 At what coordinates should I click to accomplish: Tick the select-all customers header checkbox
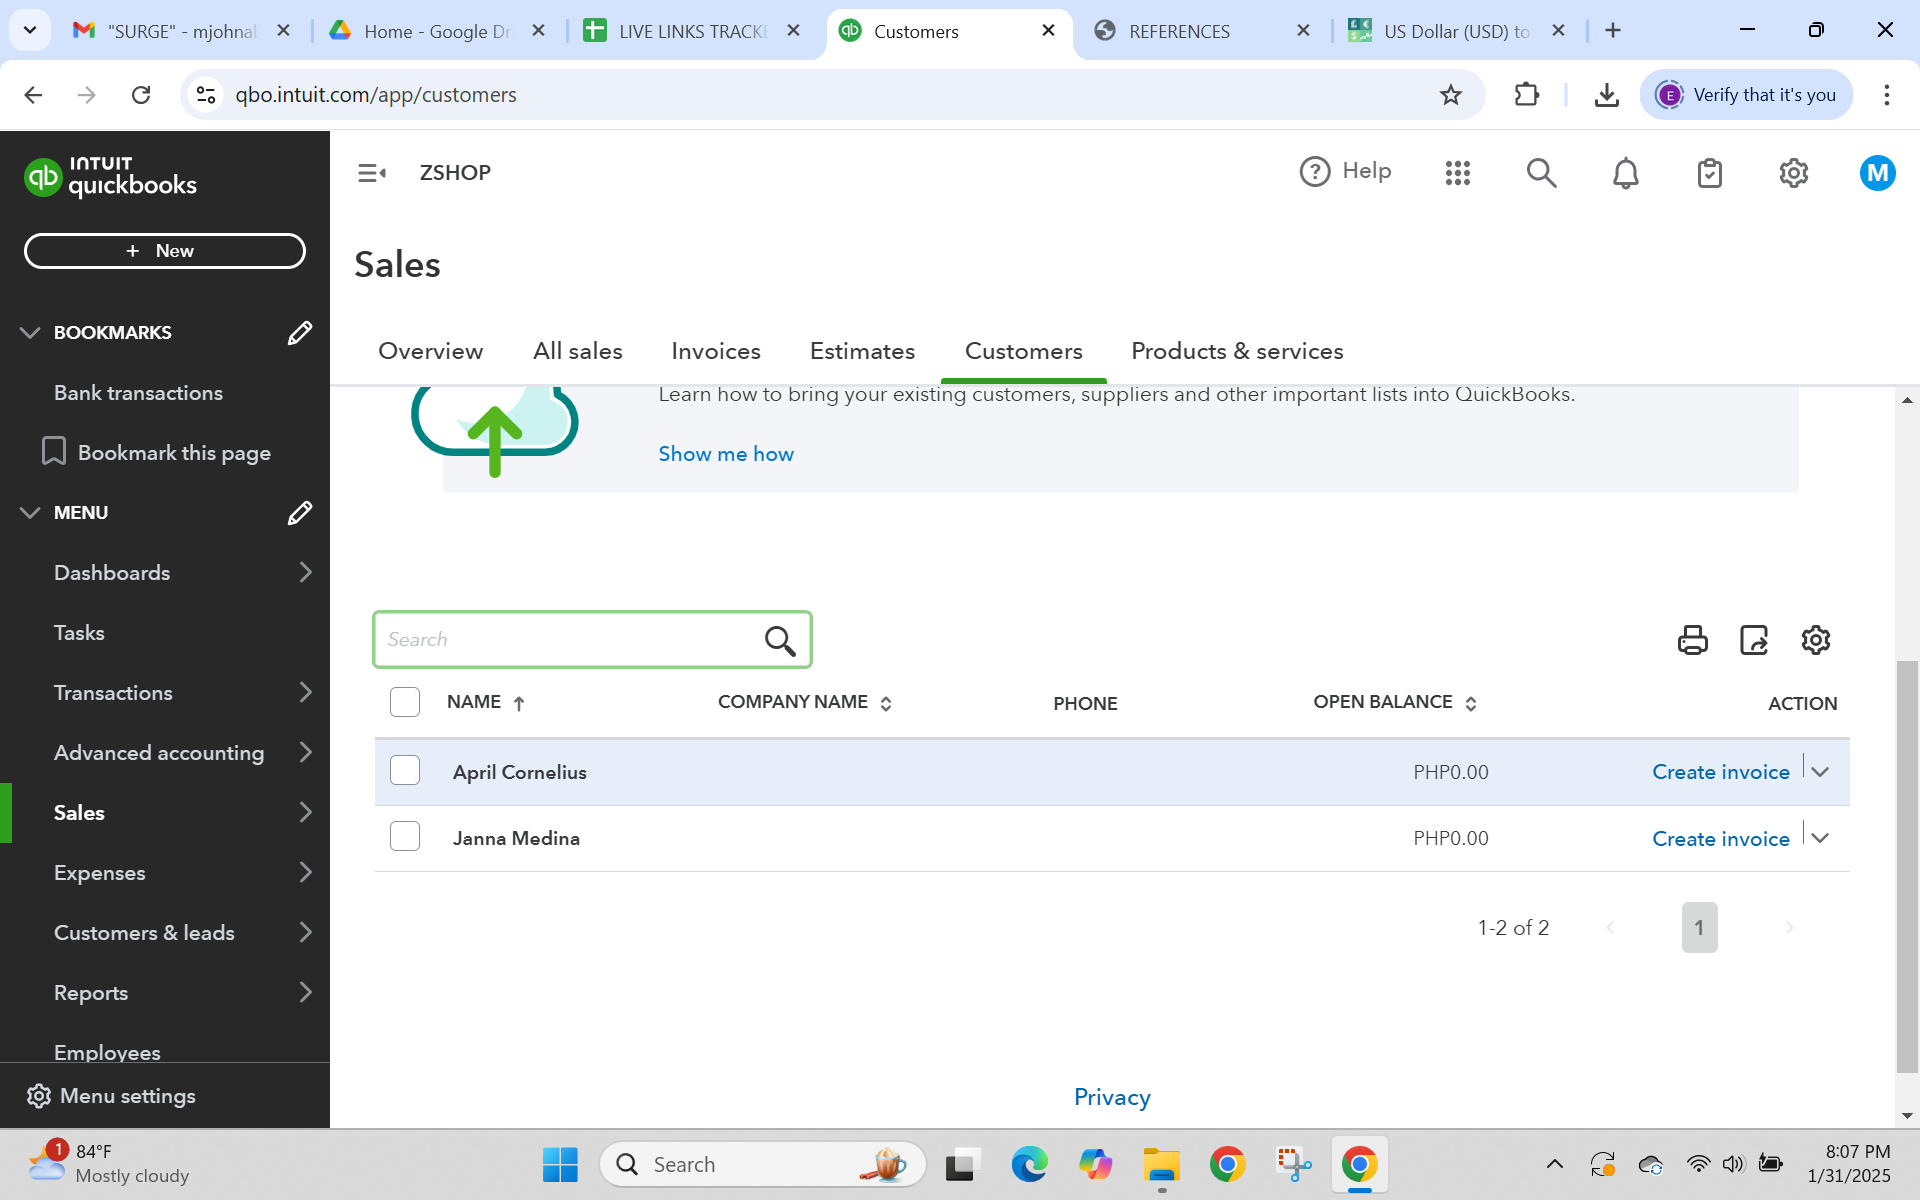pos(405,702)
